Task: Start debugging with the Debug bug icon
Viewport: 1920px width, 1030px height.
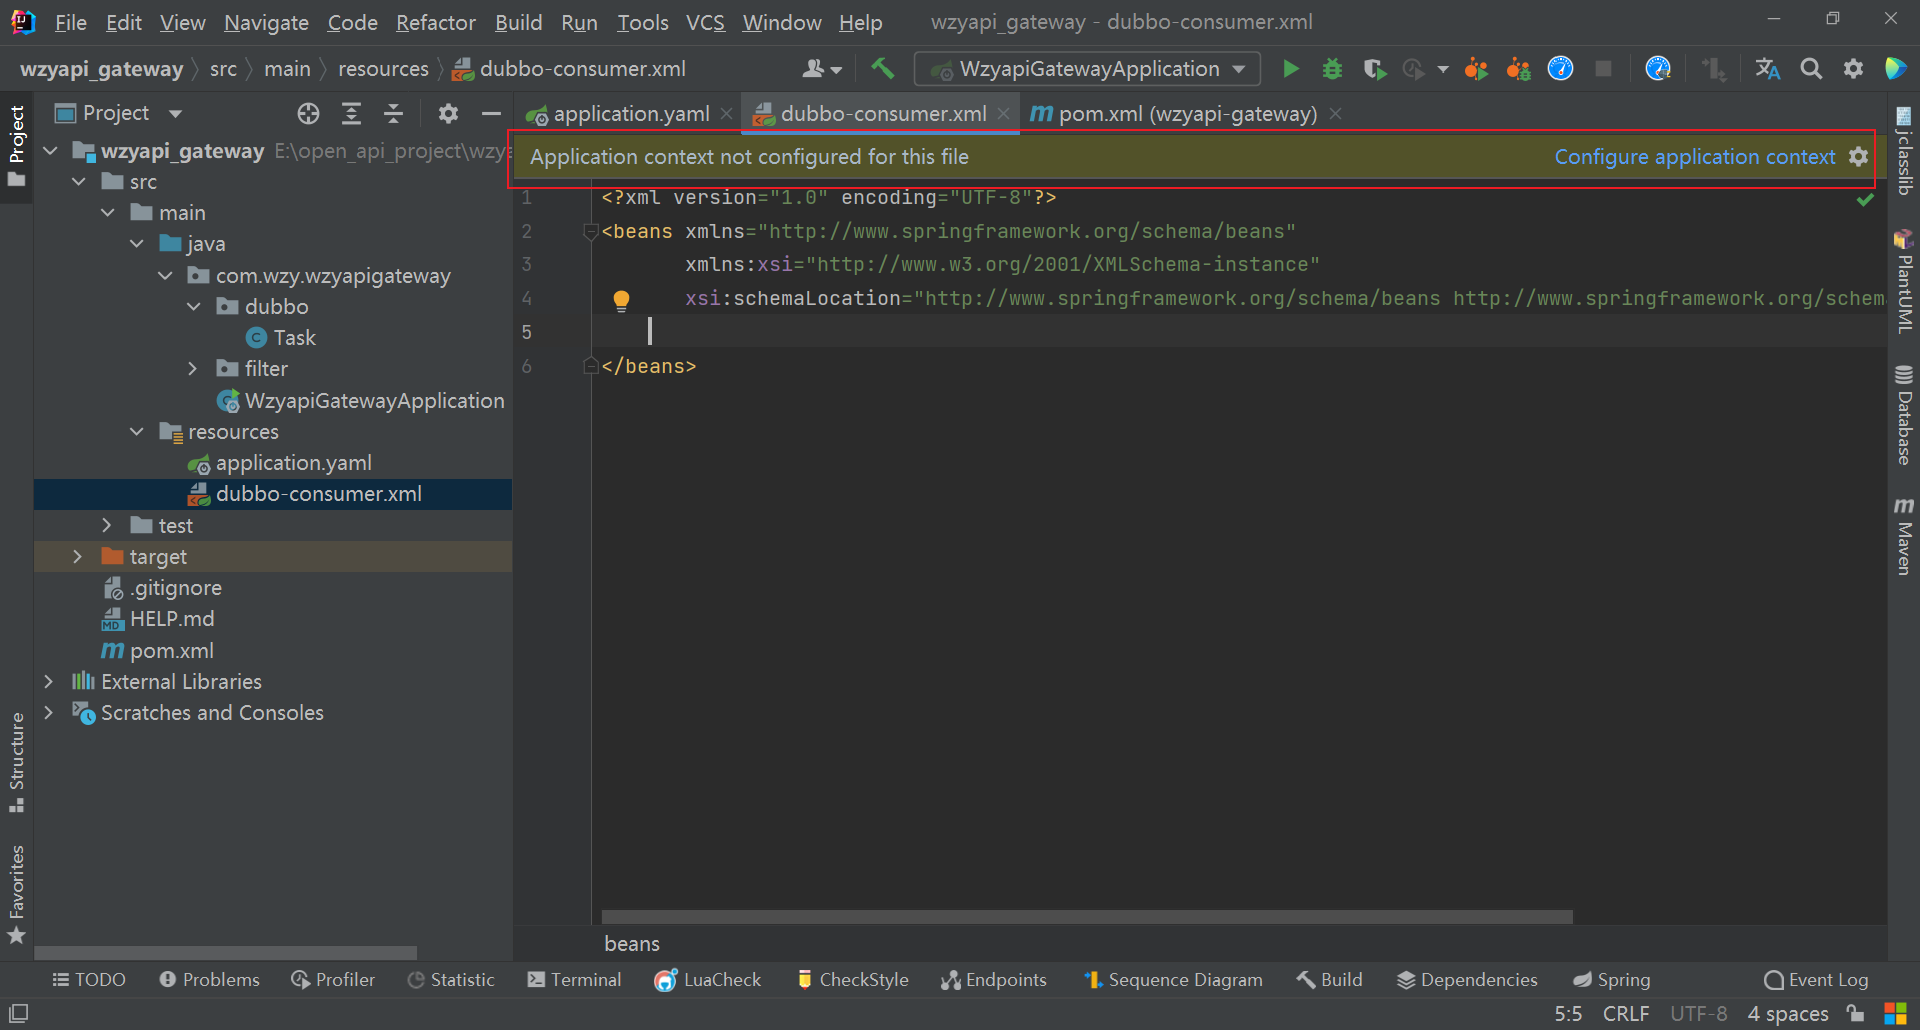Action: coord(1332,69)
